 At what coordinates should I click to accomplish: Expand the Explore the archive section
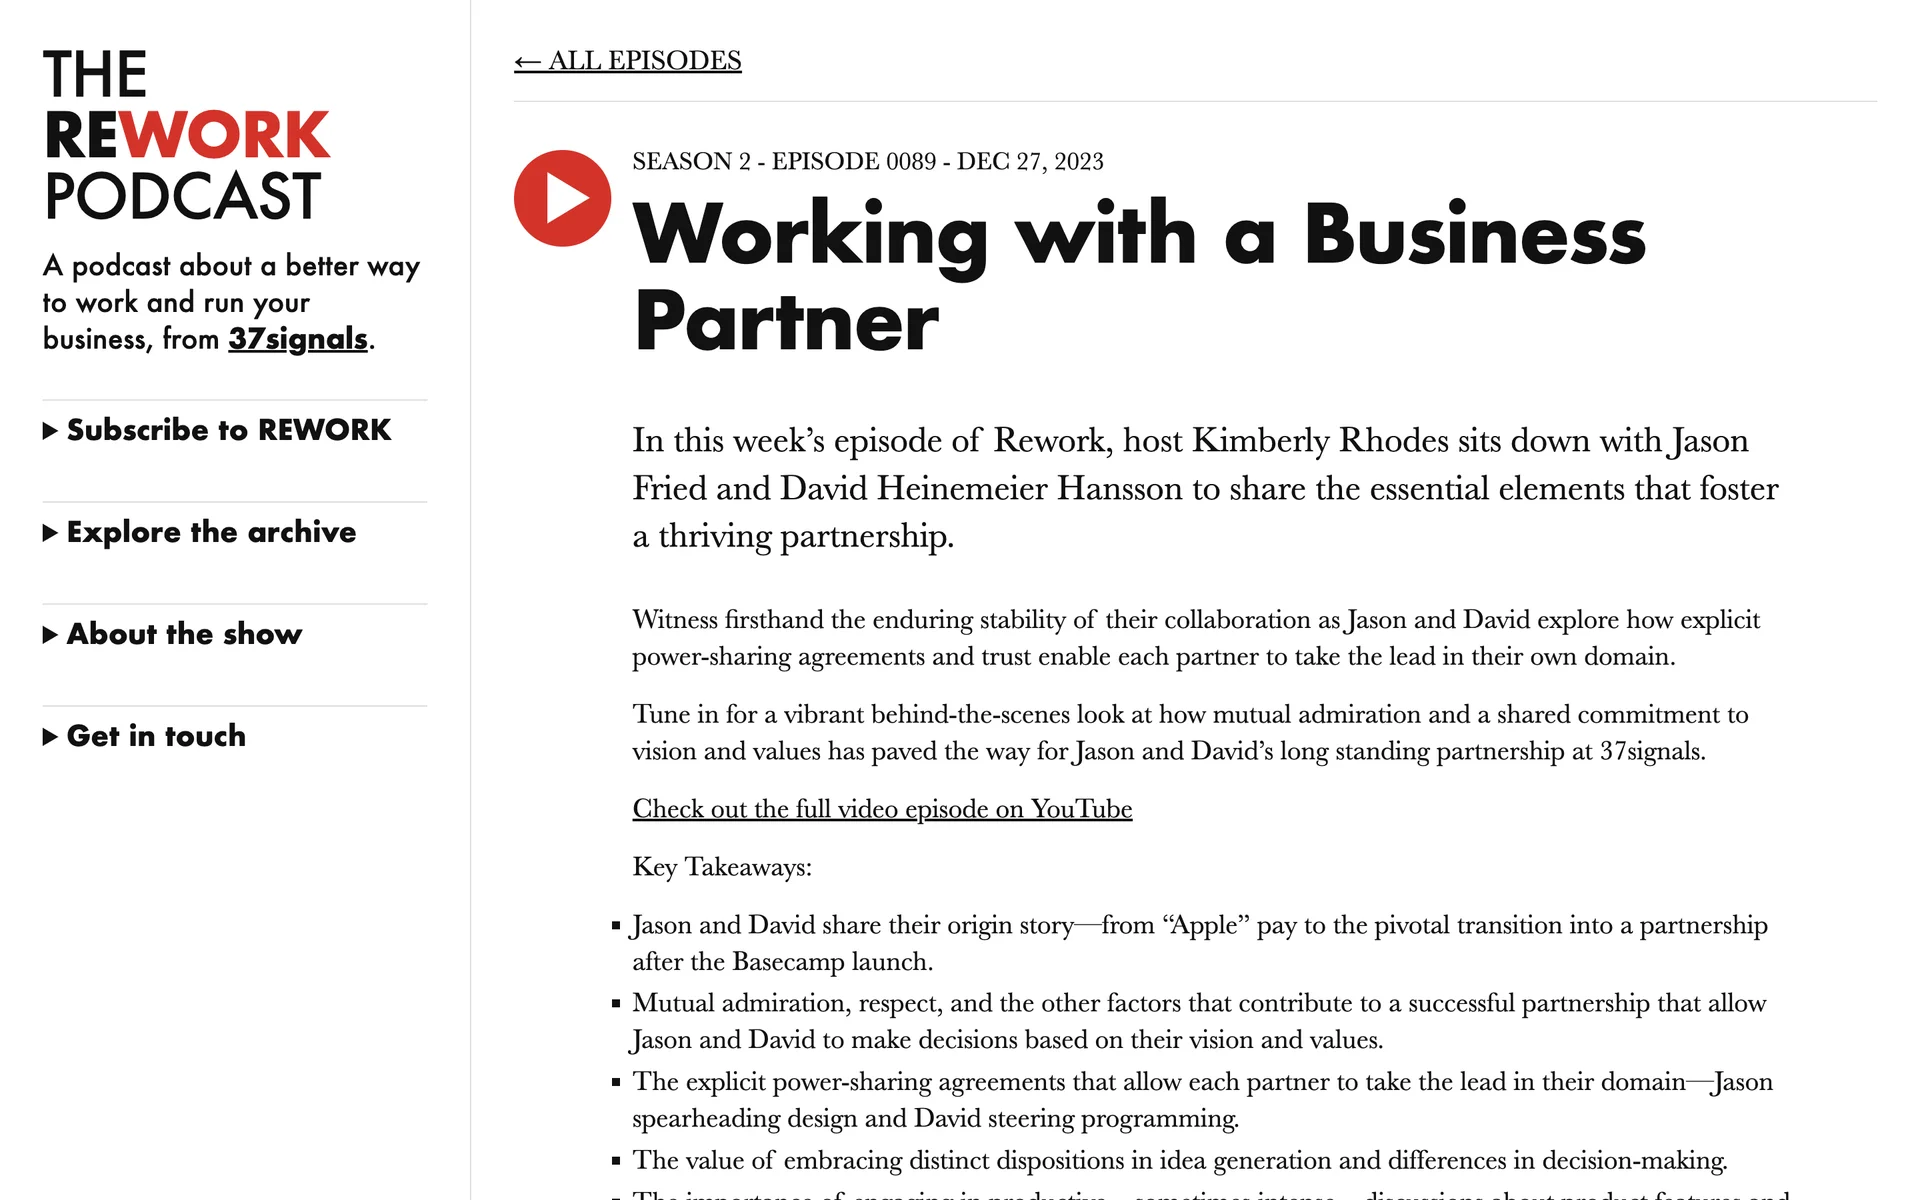tap(211, 532)
